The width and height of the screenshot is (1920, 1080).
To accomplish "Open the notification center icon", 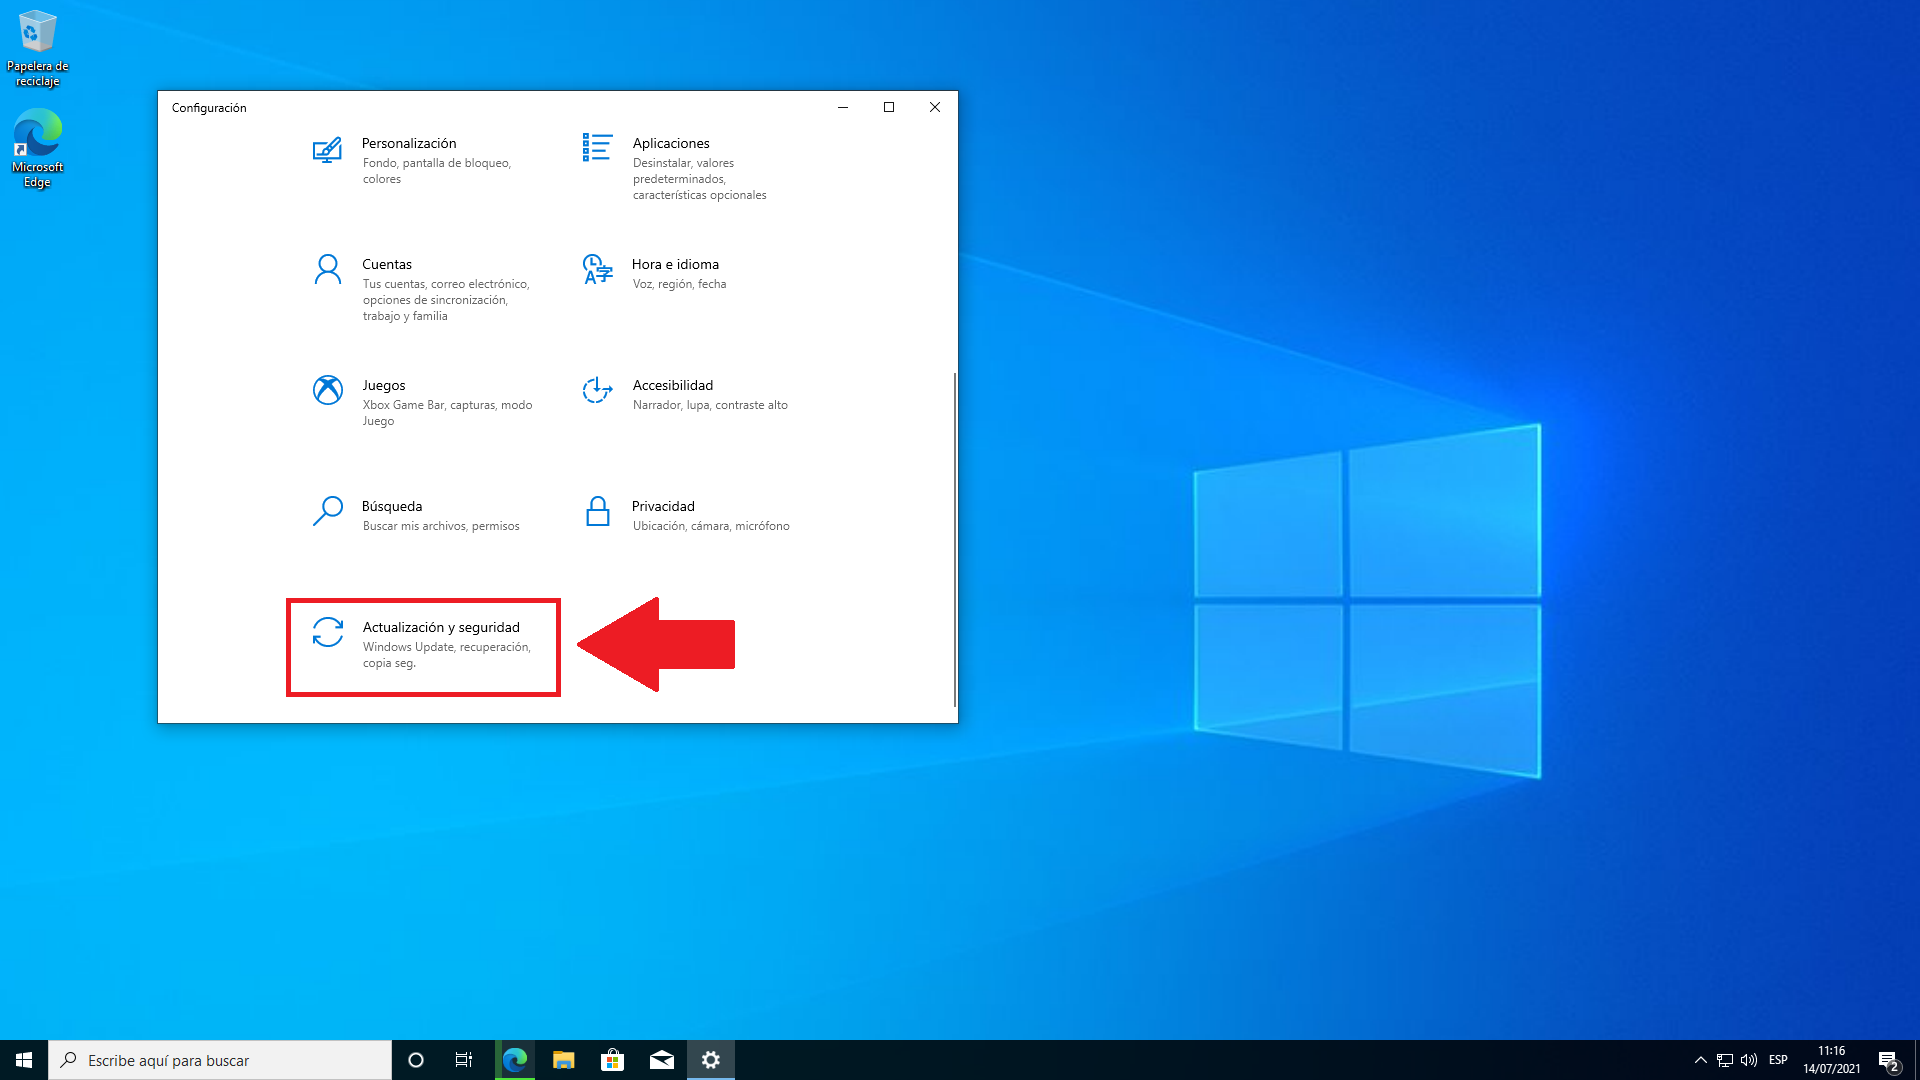I will pyautogui.click(x=1888, y=1060).
